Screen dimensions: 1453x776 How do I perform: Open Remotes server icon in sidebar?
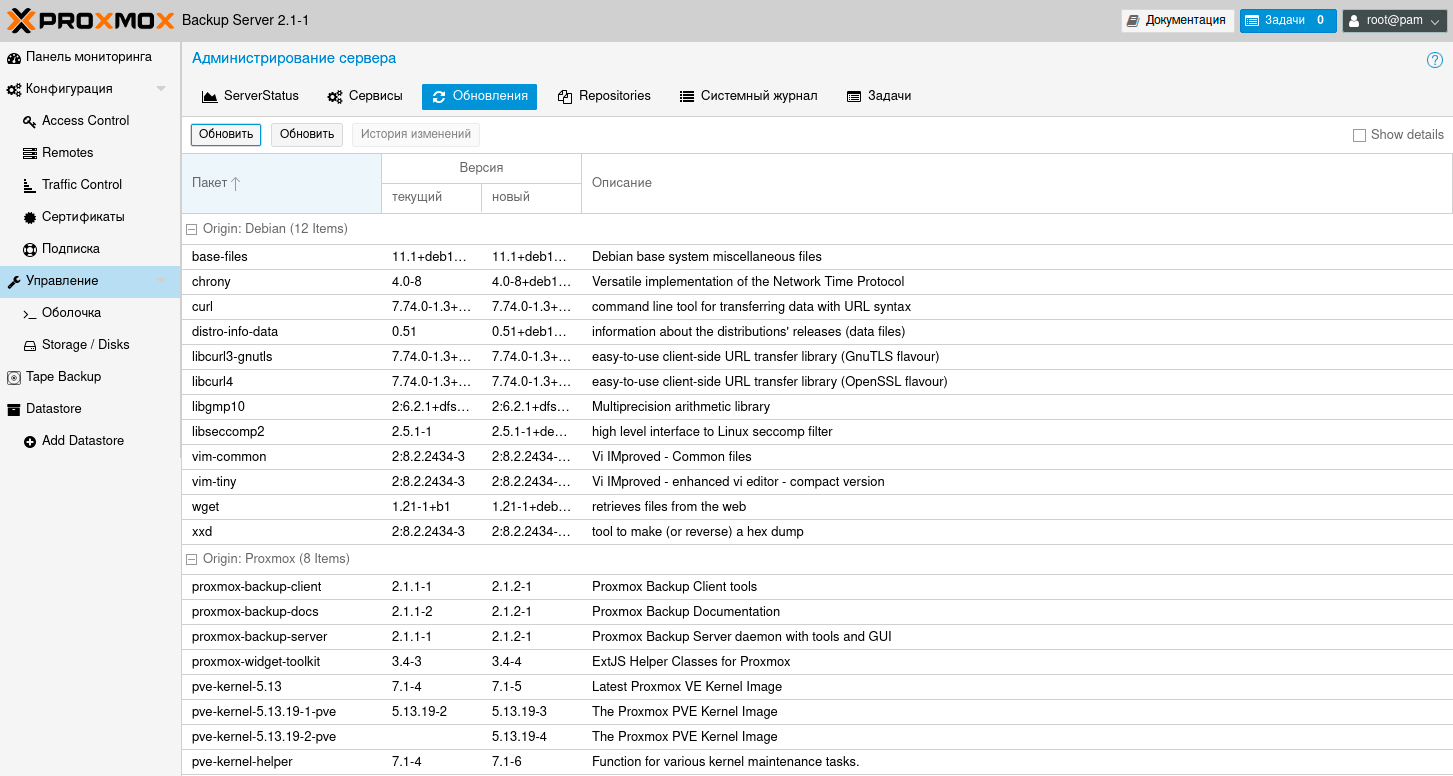(30, 153)
